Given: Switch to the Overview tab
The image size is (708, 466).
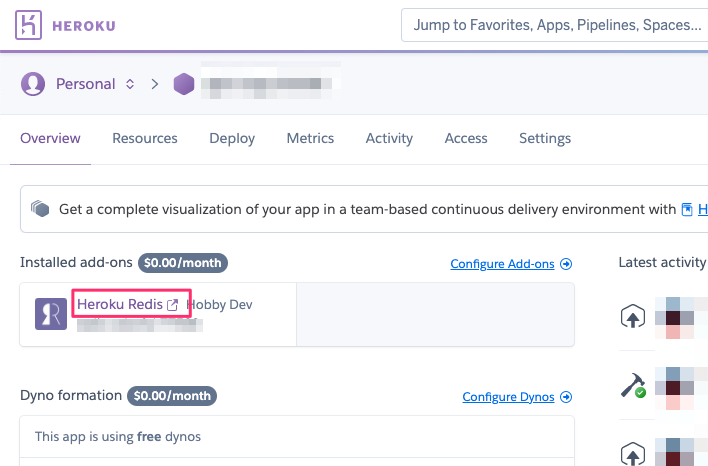Looking at the screenshot, I should click(50, 138).
